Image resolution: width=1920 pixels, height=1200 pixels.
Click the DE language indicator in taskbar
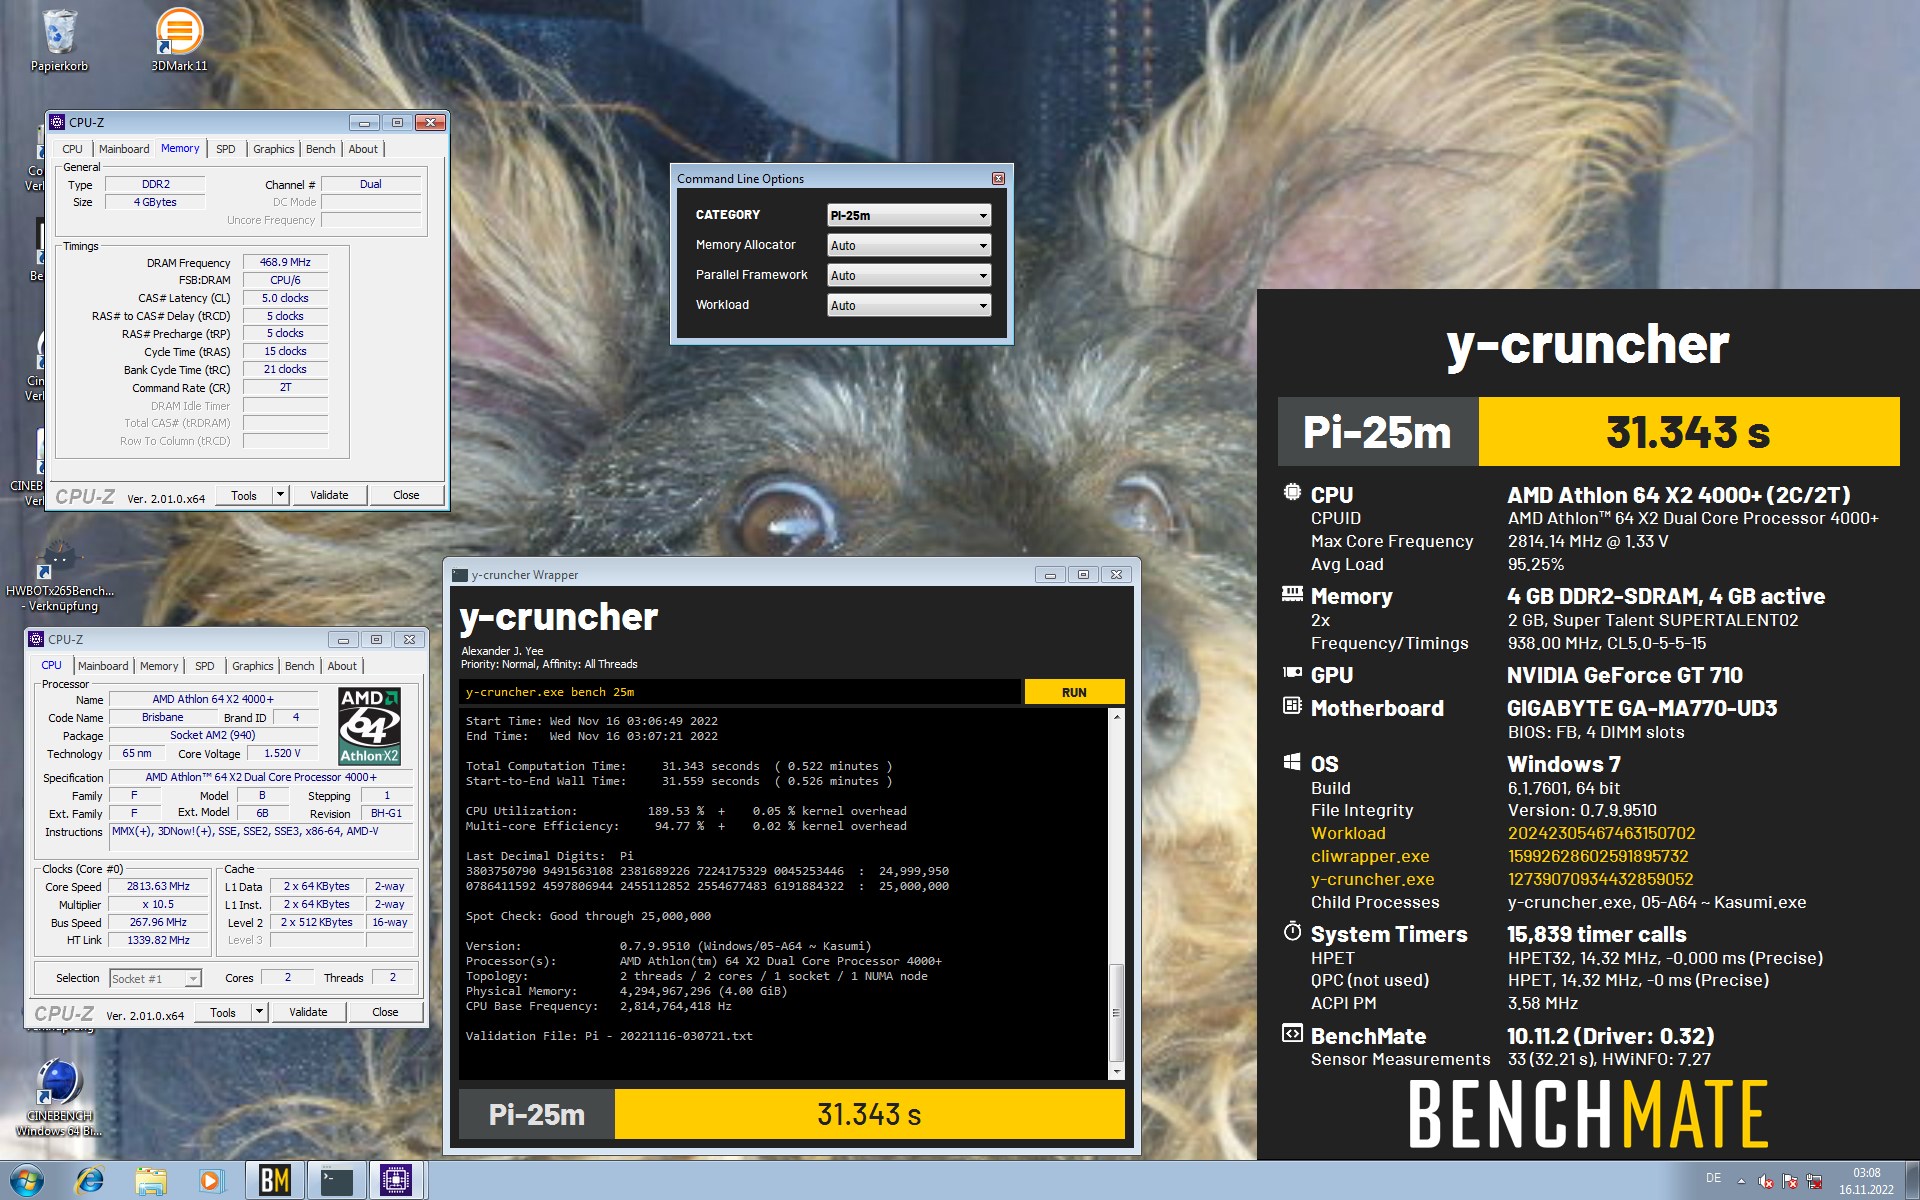click(1713, 1178)
